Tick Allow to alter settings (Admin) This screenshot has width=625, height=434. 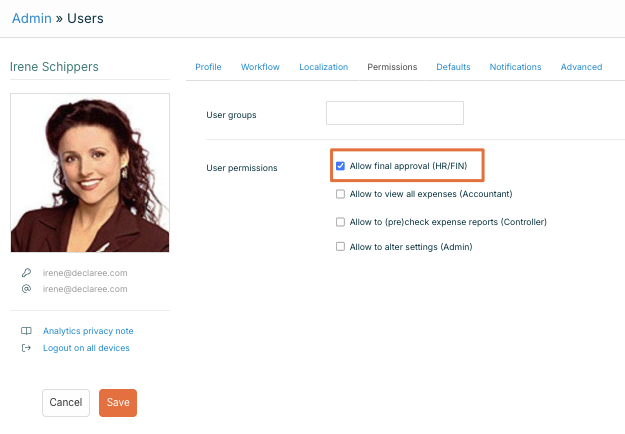tap(341, 247)
